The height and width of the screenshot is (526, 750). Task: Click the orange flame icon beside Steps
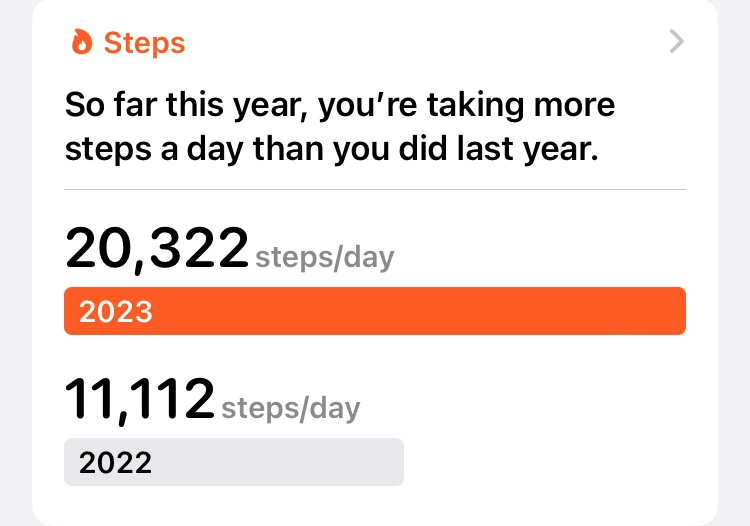pos(82,43)
